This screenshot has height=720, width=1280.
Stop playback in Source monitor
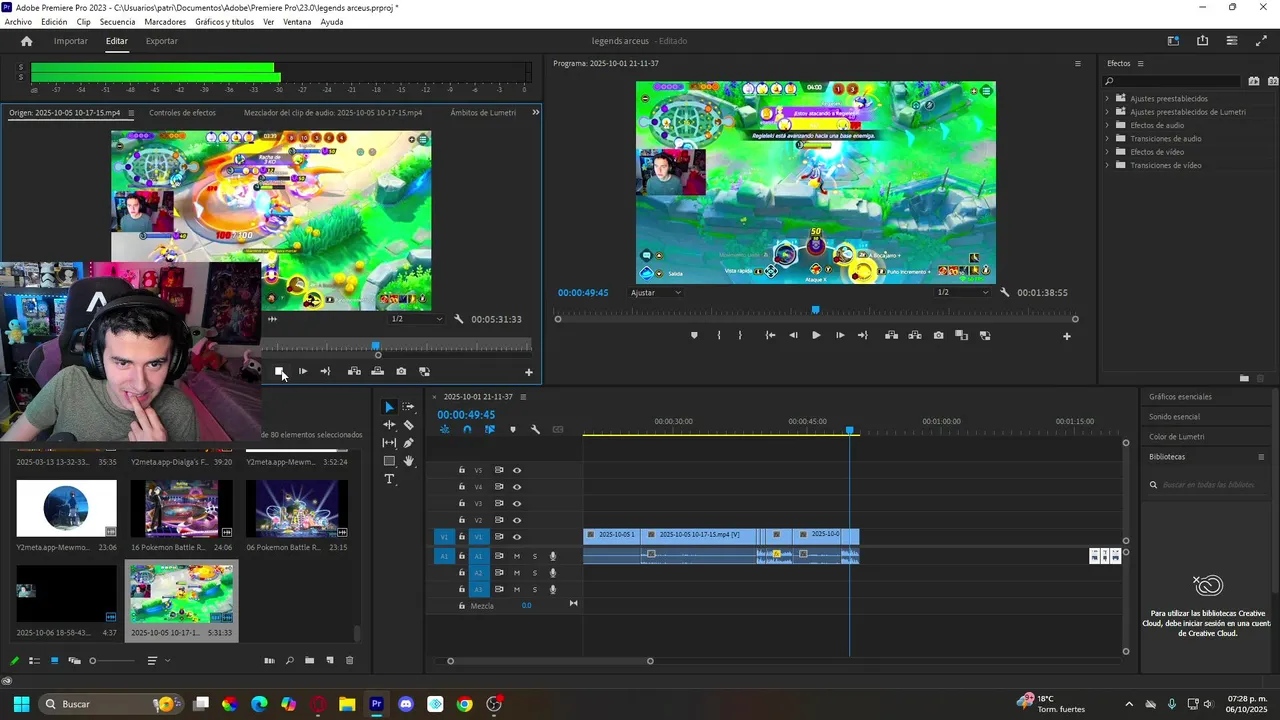(x=280, y=371)
